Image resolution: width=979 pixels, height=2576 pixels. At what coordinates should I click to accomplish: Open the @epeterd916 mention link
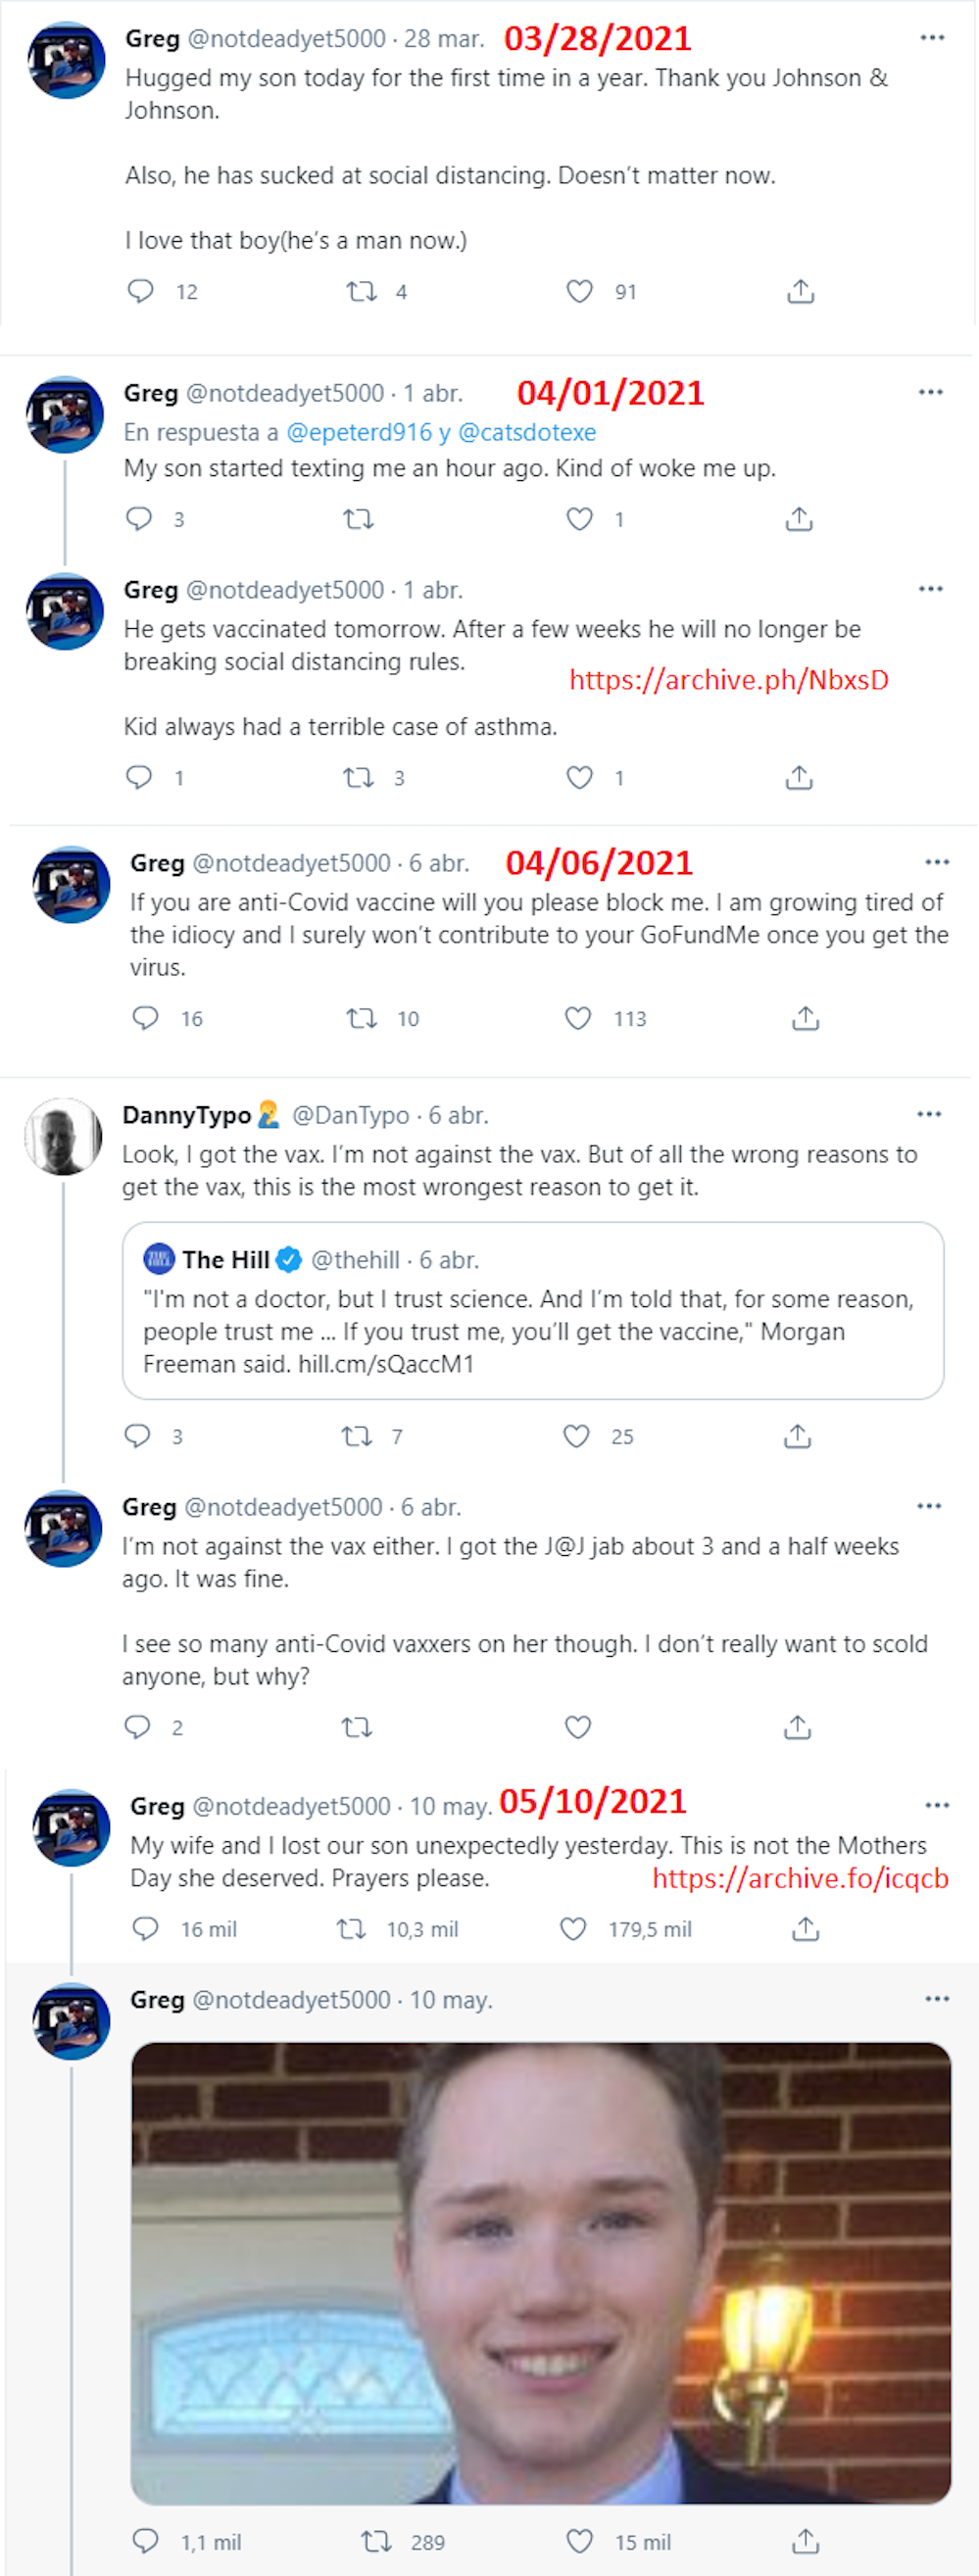point(359,432)
